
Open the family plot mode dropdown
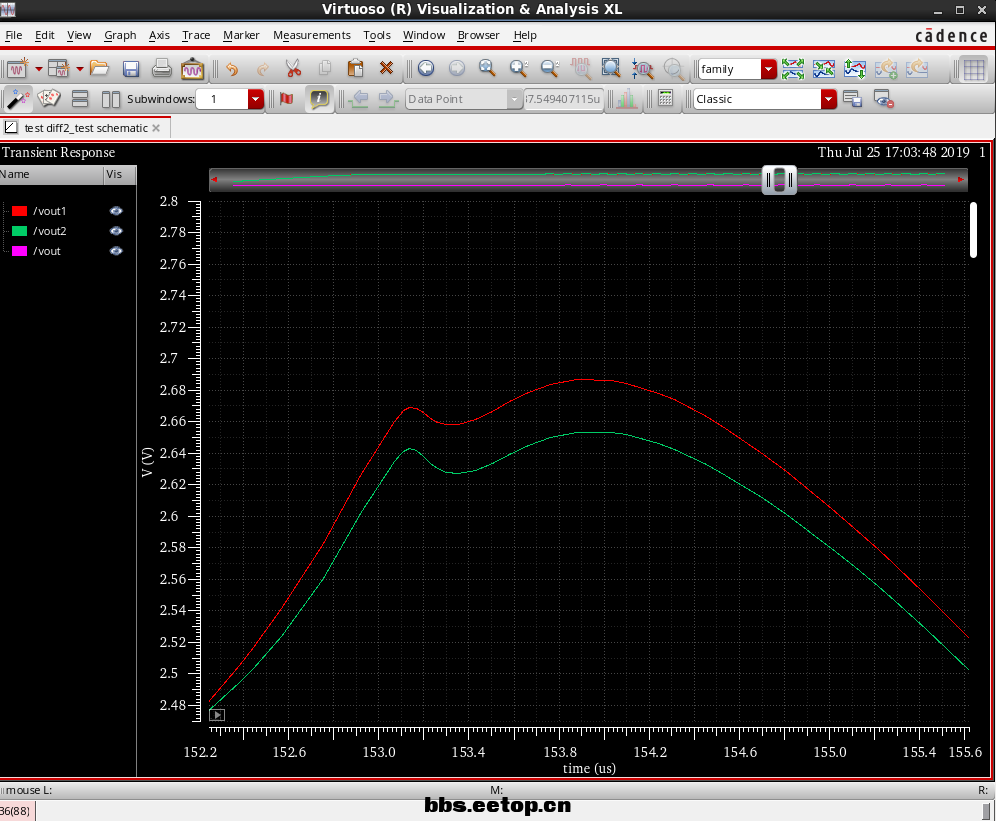click(769, 69)
